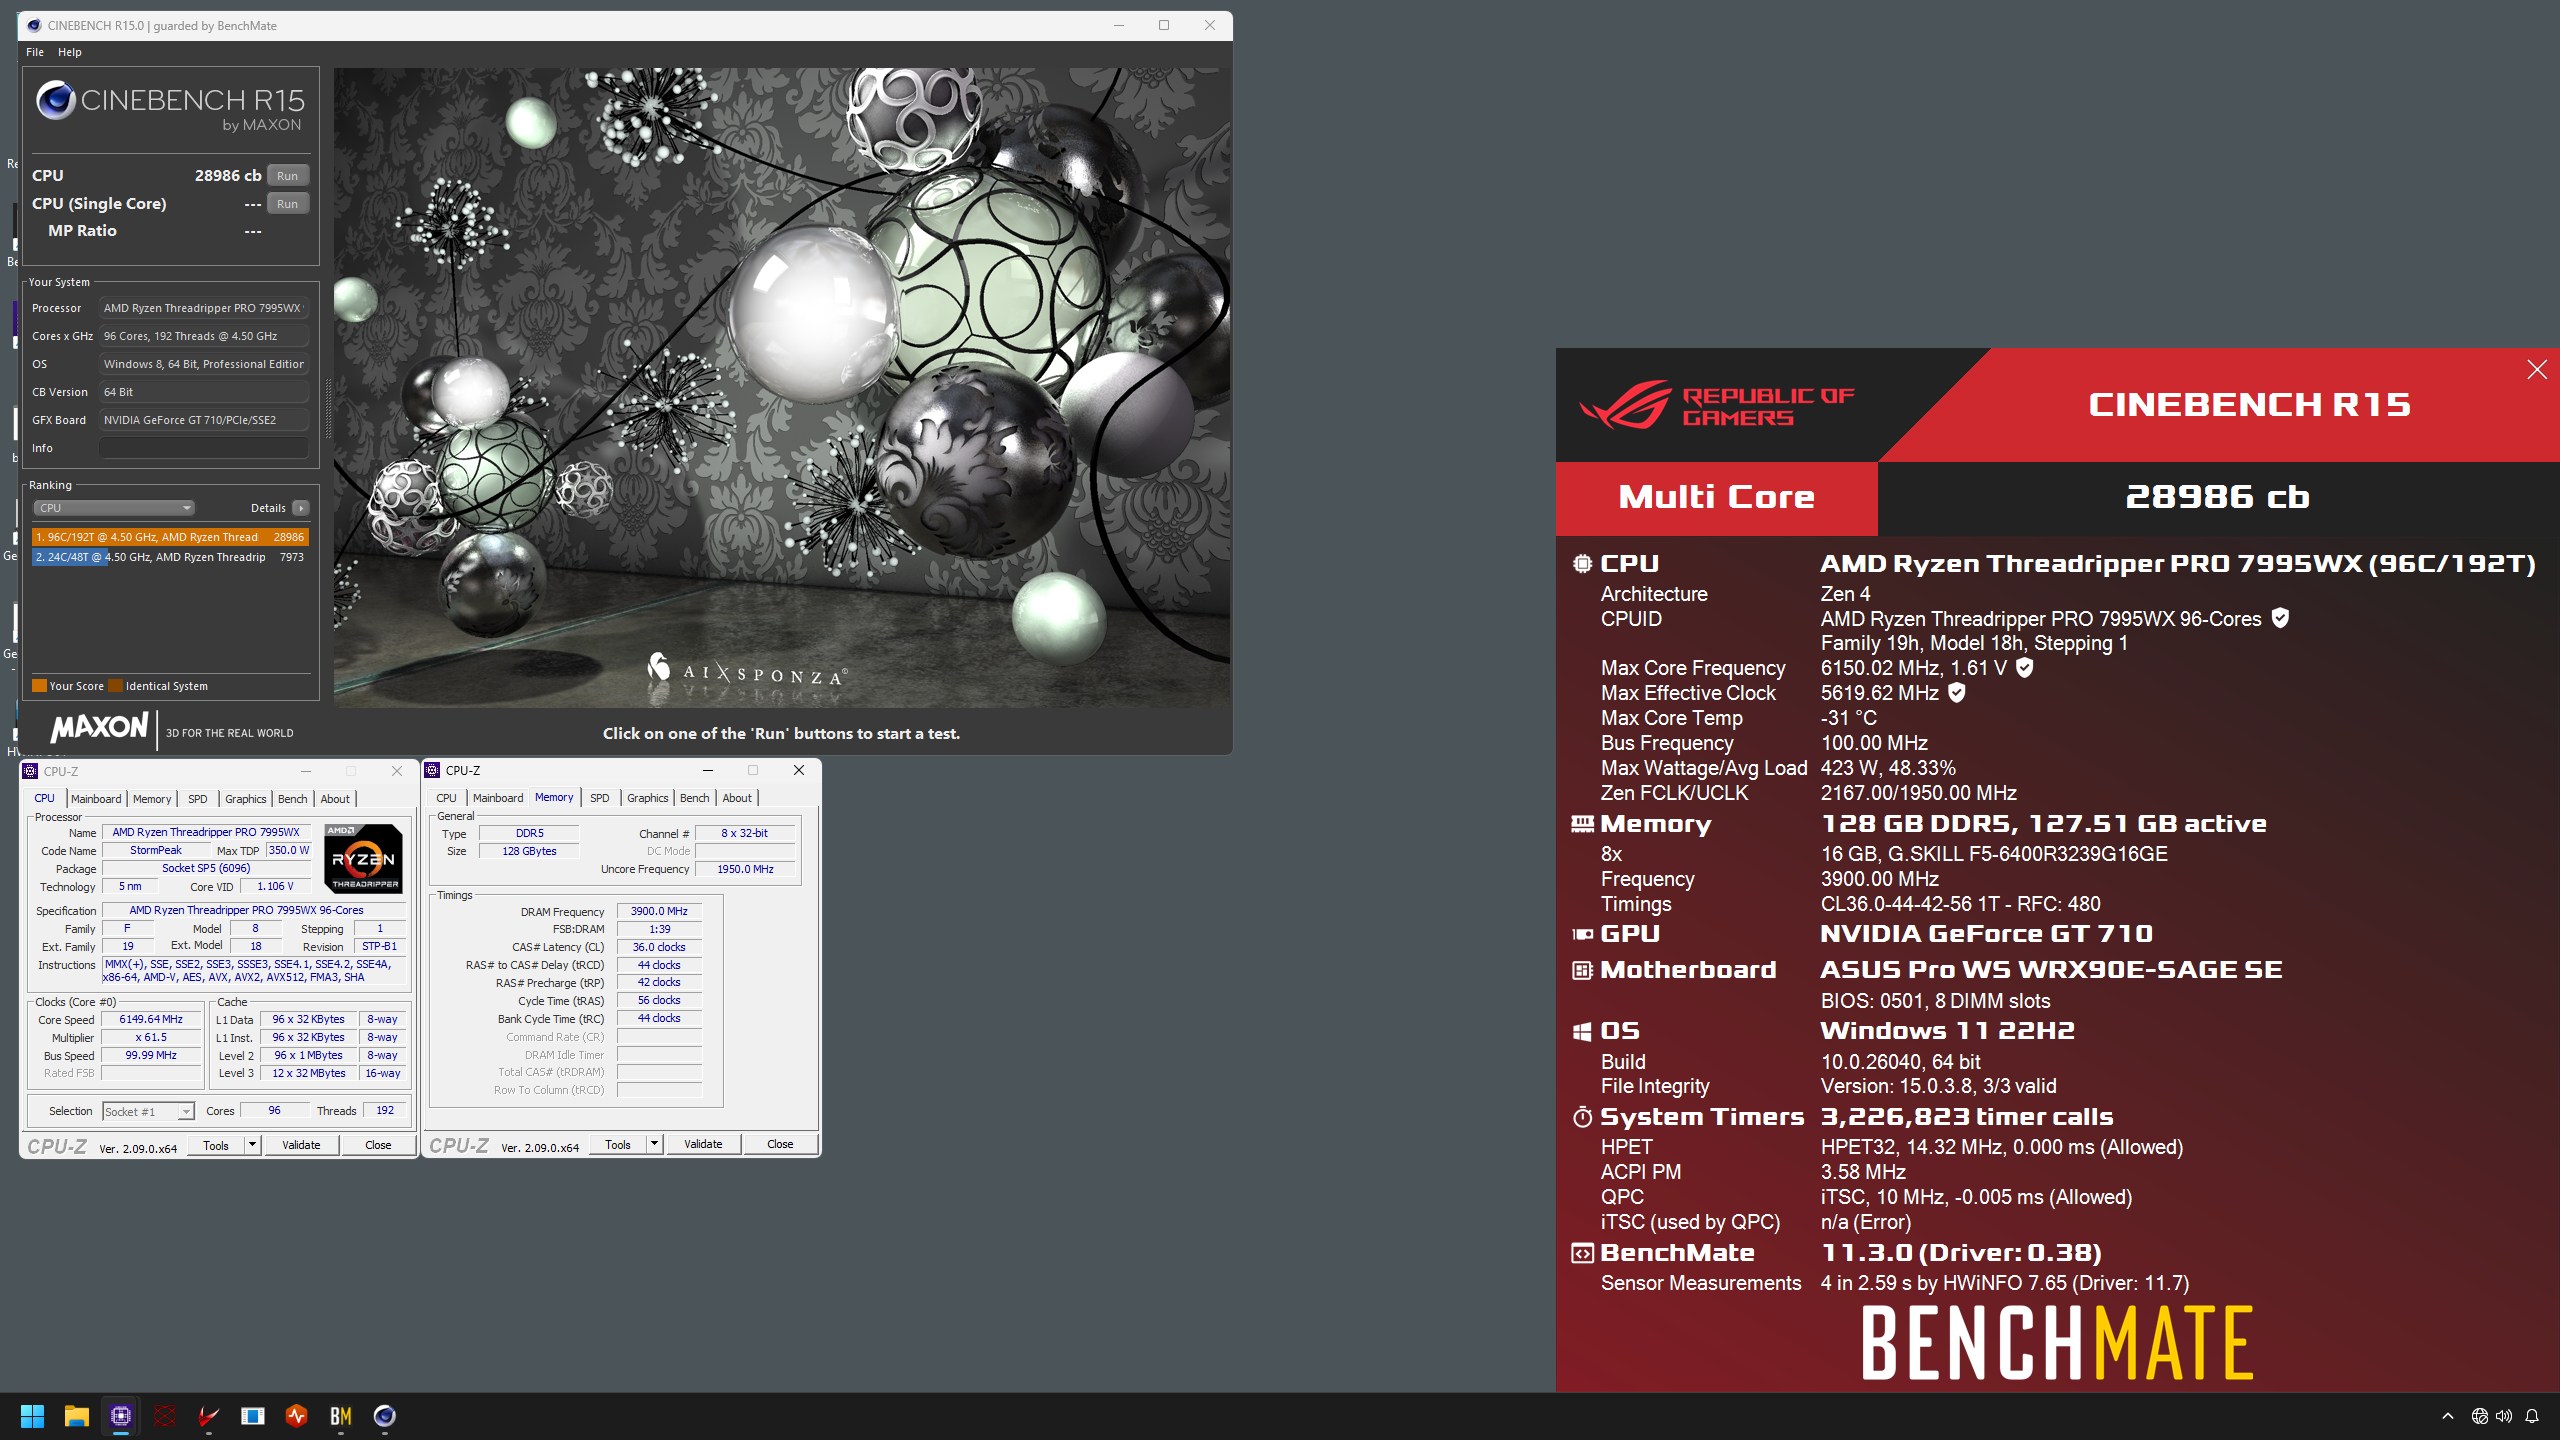Show hidden system tray icons
This screenshot has height=1440, width=2560.
2447,1416
